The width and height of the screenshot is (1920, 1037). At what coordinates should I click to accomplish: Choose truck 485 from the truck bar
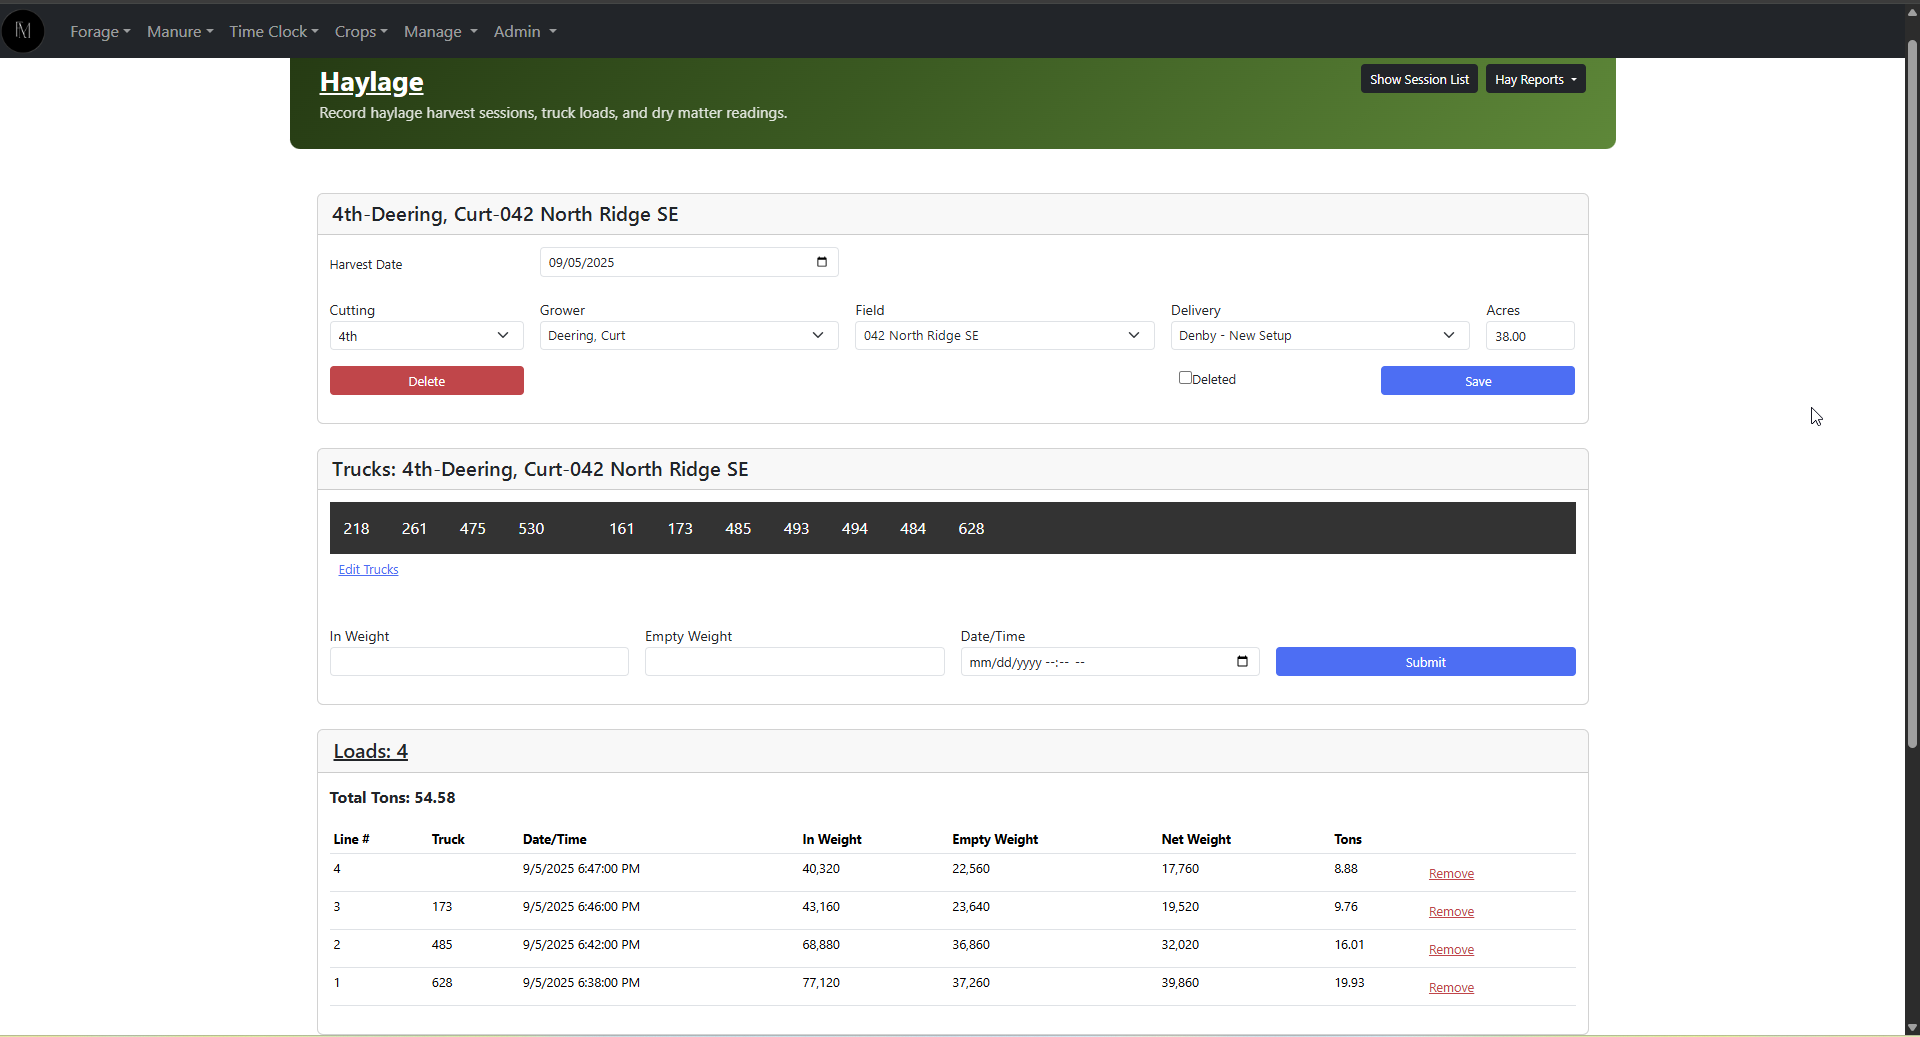(738, 529)
